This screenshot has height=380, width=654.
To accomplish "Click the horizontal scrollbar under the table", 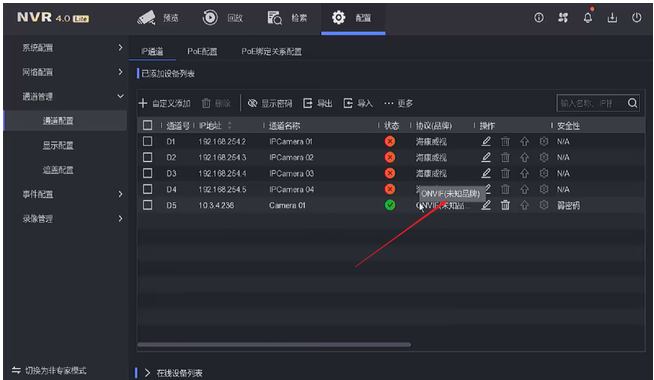I will (274, 345).
